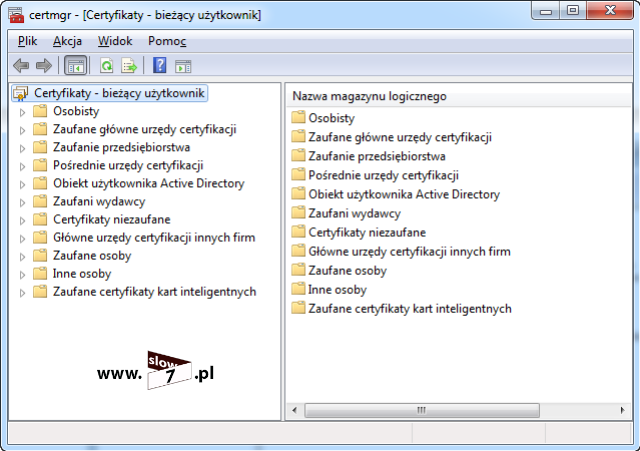Screen dimensions: 640x451
Task: Open the Widok menu
Action: pyautogui.click(x=115, y=41)
